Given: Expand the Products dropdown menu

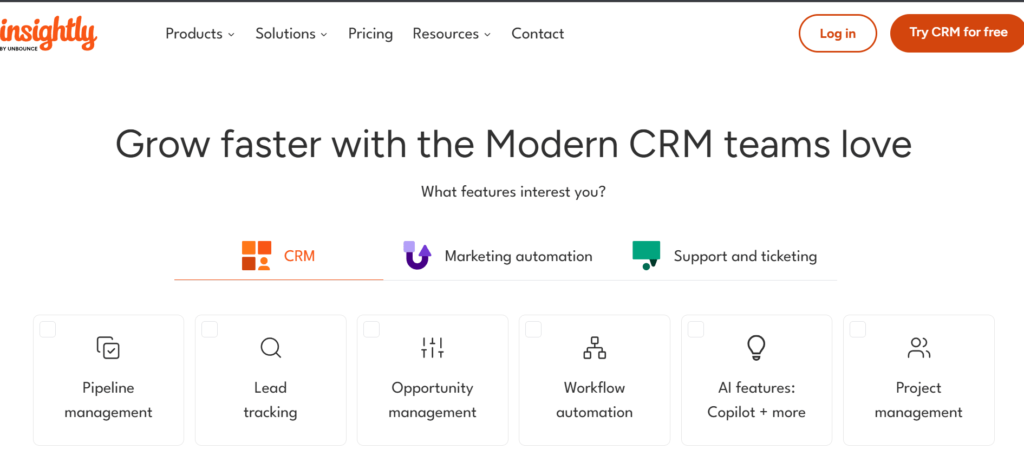Looking at the screenshot, I should [x=200, y=34].
